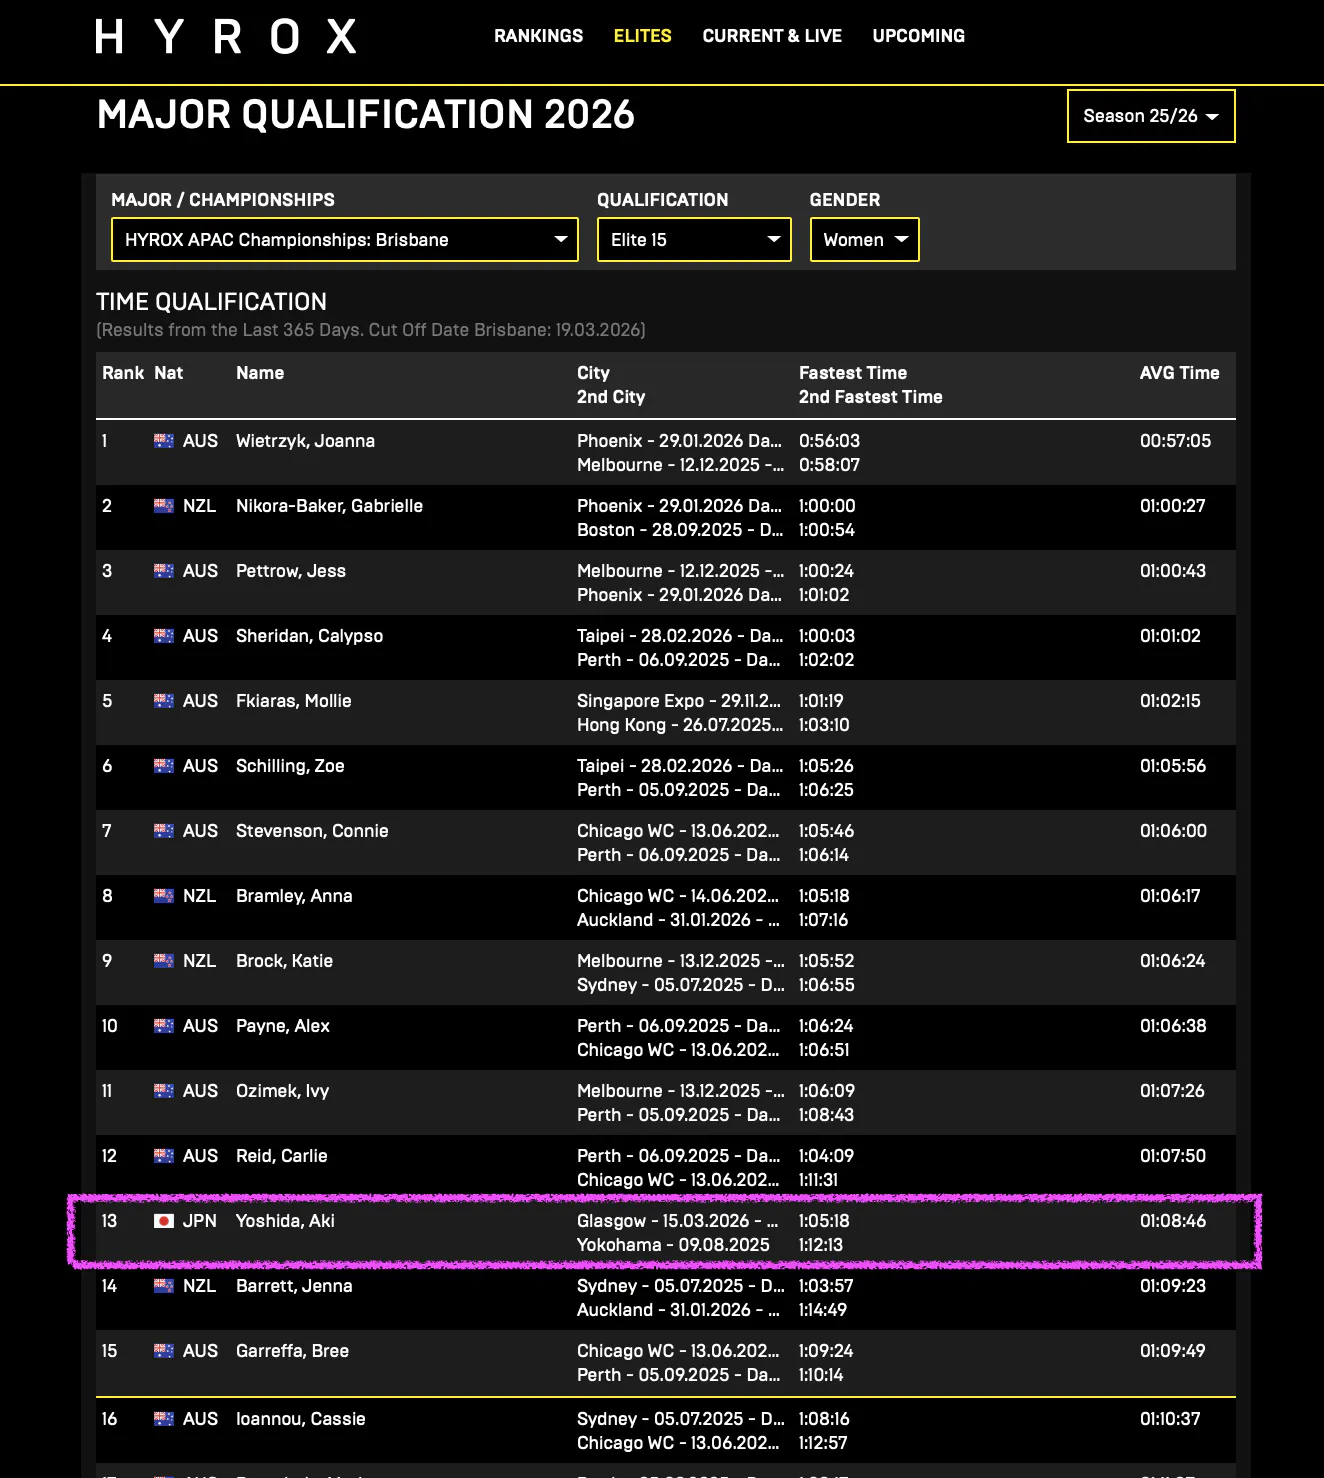Open the Current & Live page
1324x1478 pixels.
point(771,36)
